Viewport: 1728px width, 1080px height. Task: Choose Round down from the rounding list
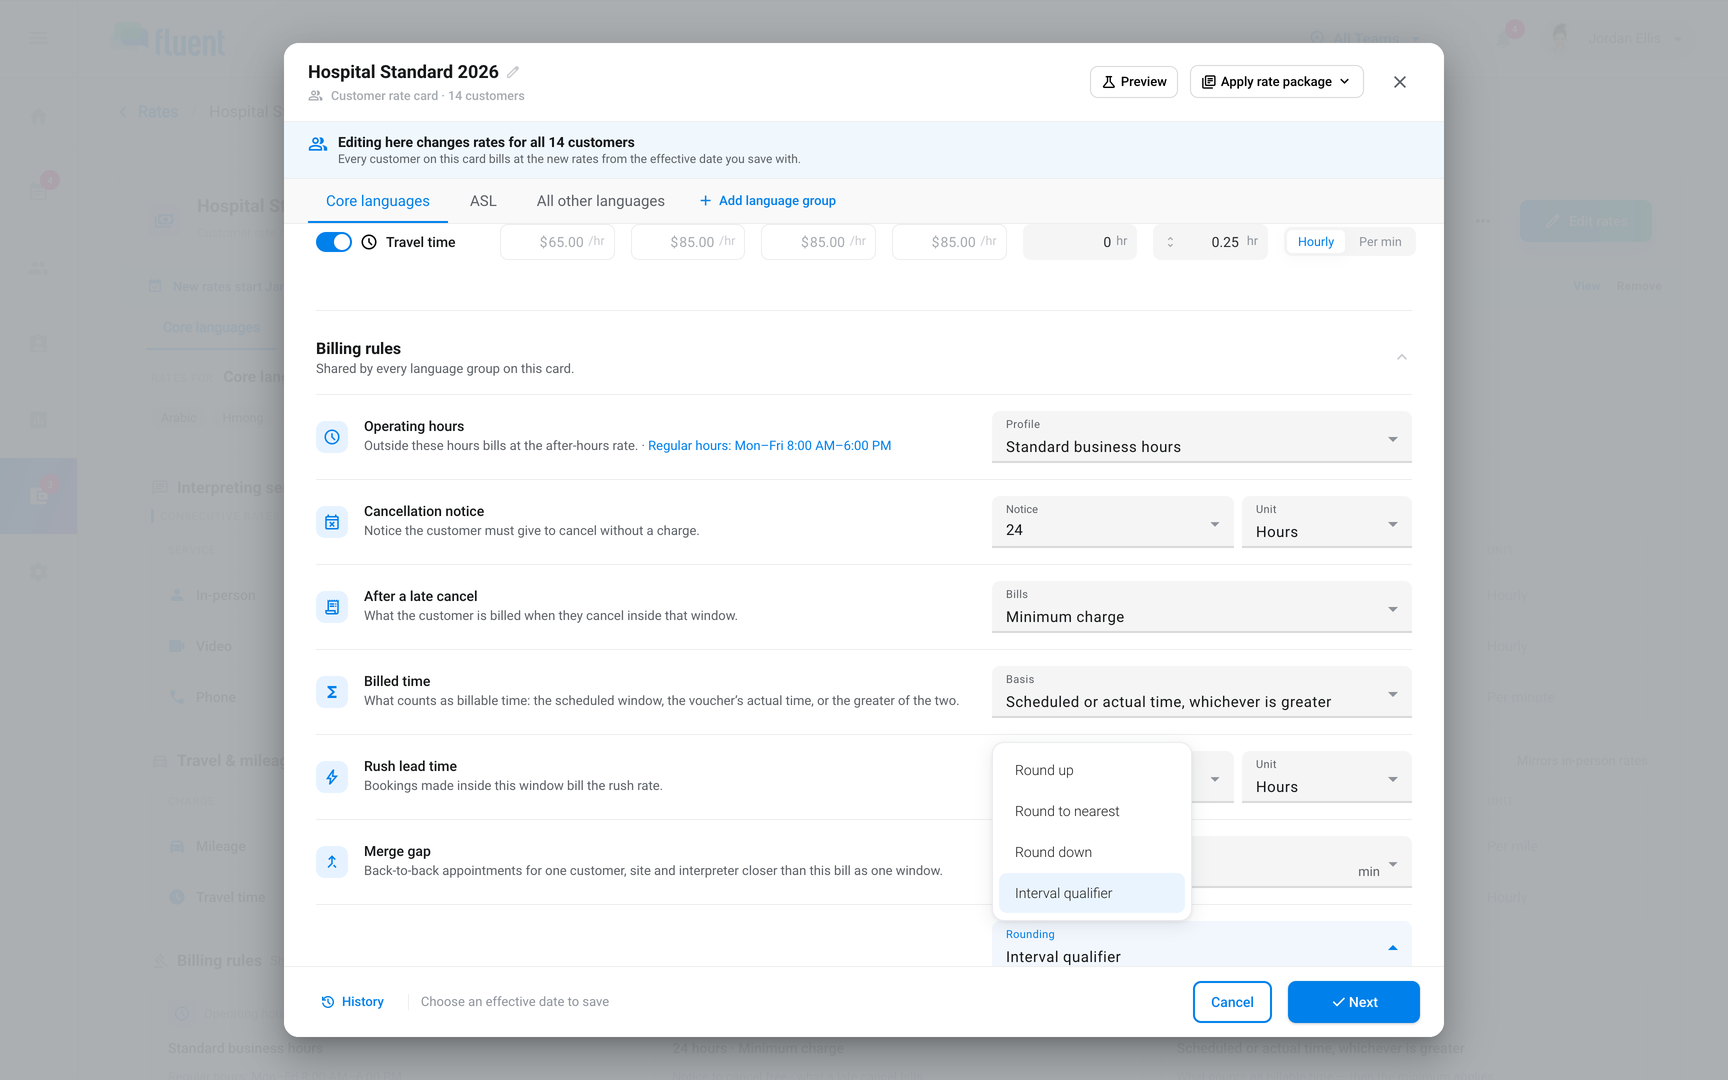pos(1092,852)
